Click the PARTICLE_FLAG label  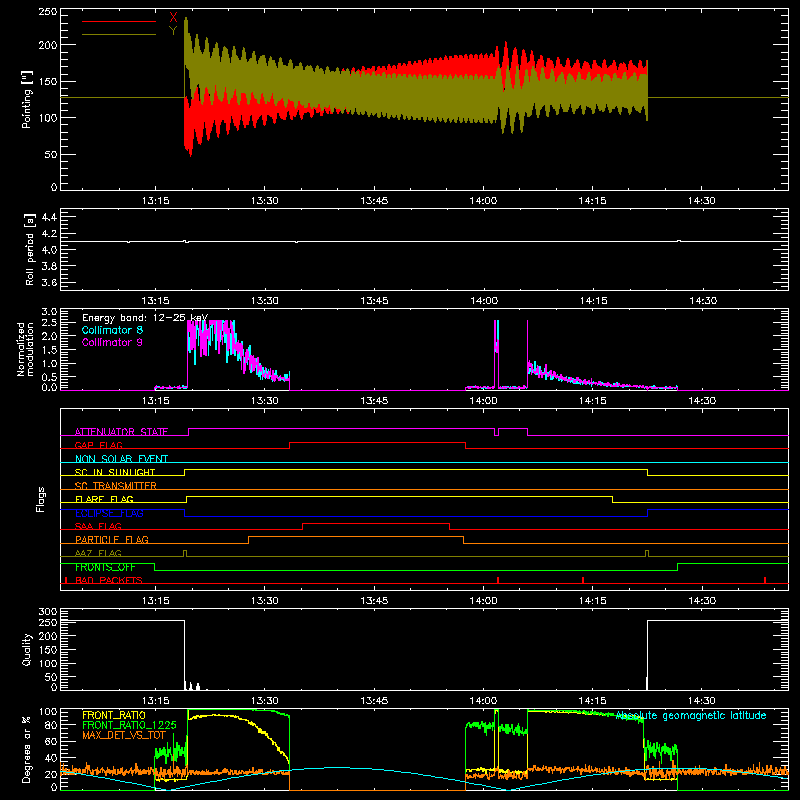pos(112,539)
